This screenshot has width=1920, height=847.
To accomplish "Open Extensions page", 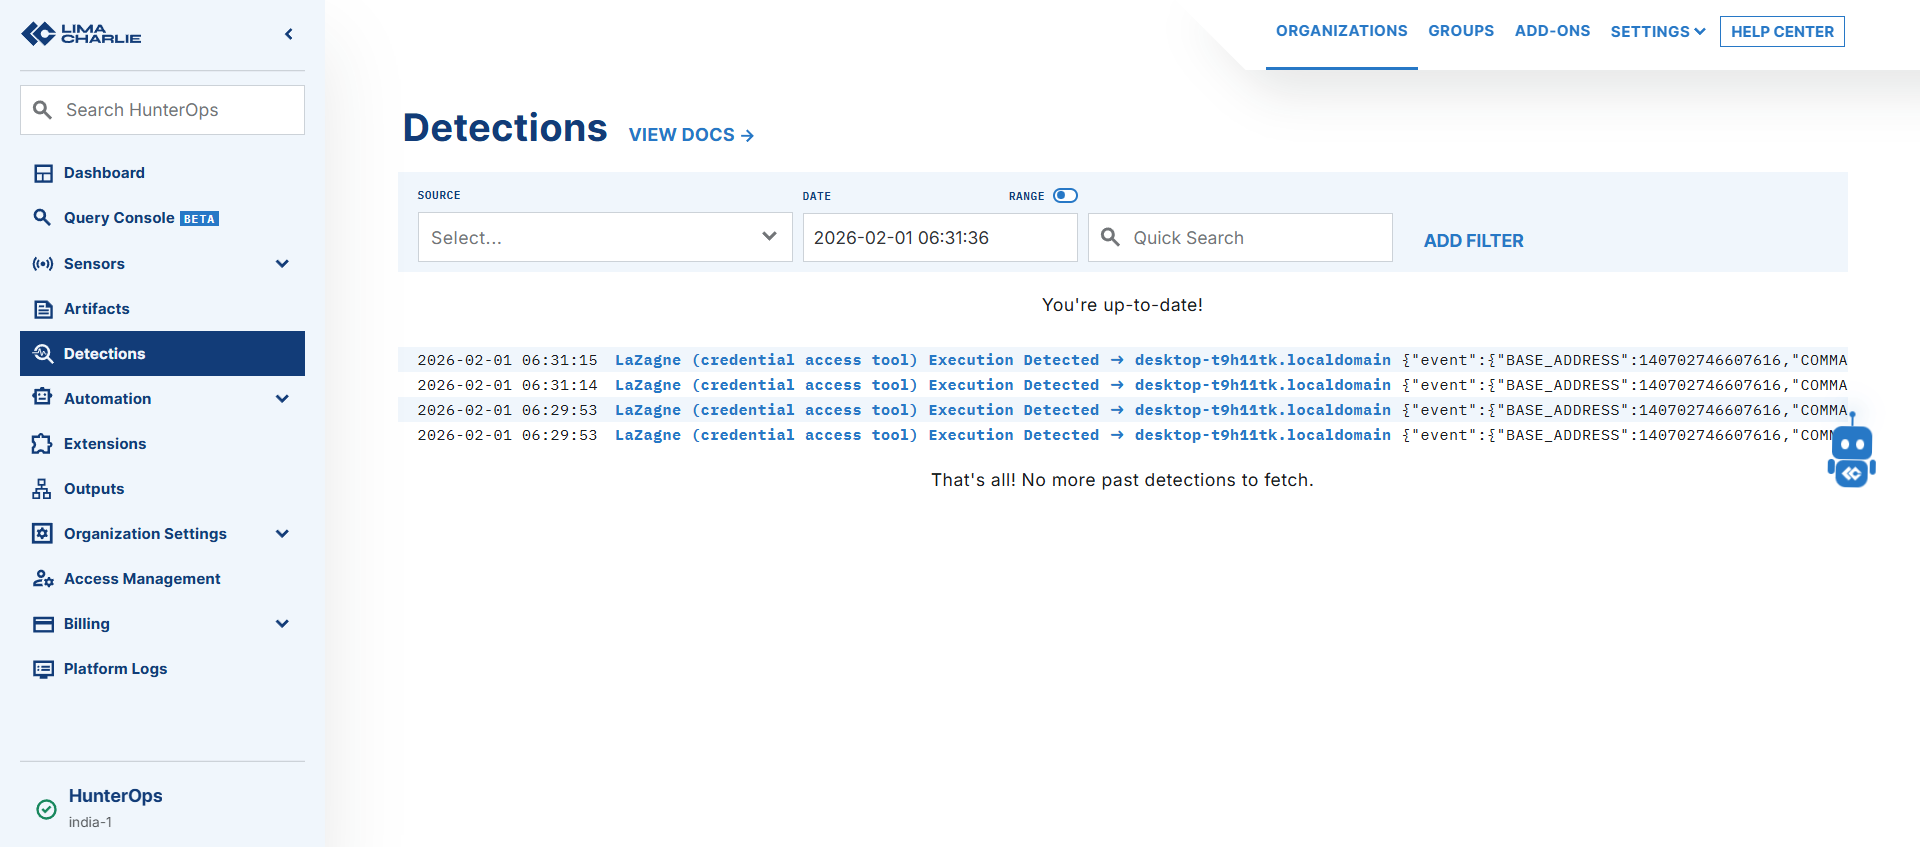I will [x=162, y=444].
